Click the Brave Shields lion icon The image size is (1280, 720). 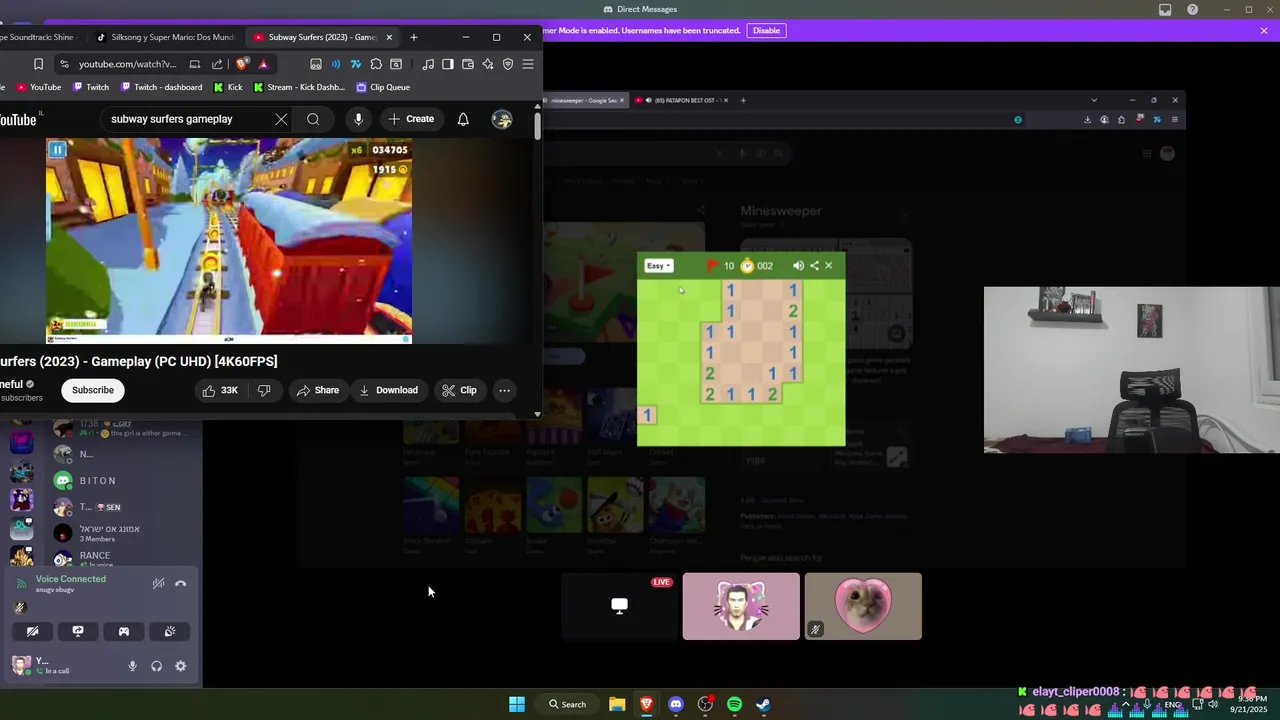pos(241,64)
